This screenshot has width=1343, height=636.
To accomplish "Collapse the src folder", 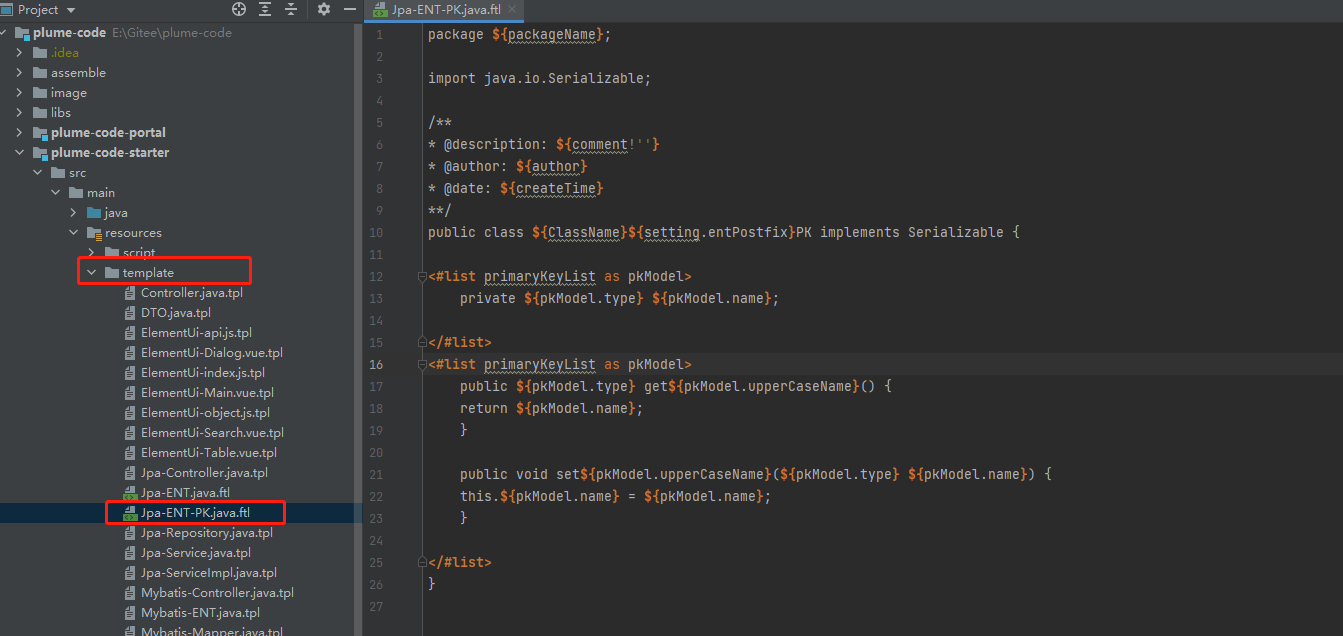I will 37,173.
